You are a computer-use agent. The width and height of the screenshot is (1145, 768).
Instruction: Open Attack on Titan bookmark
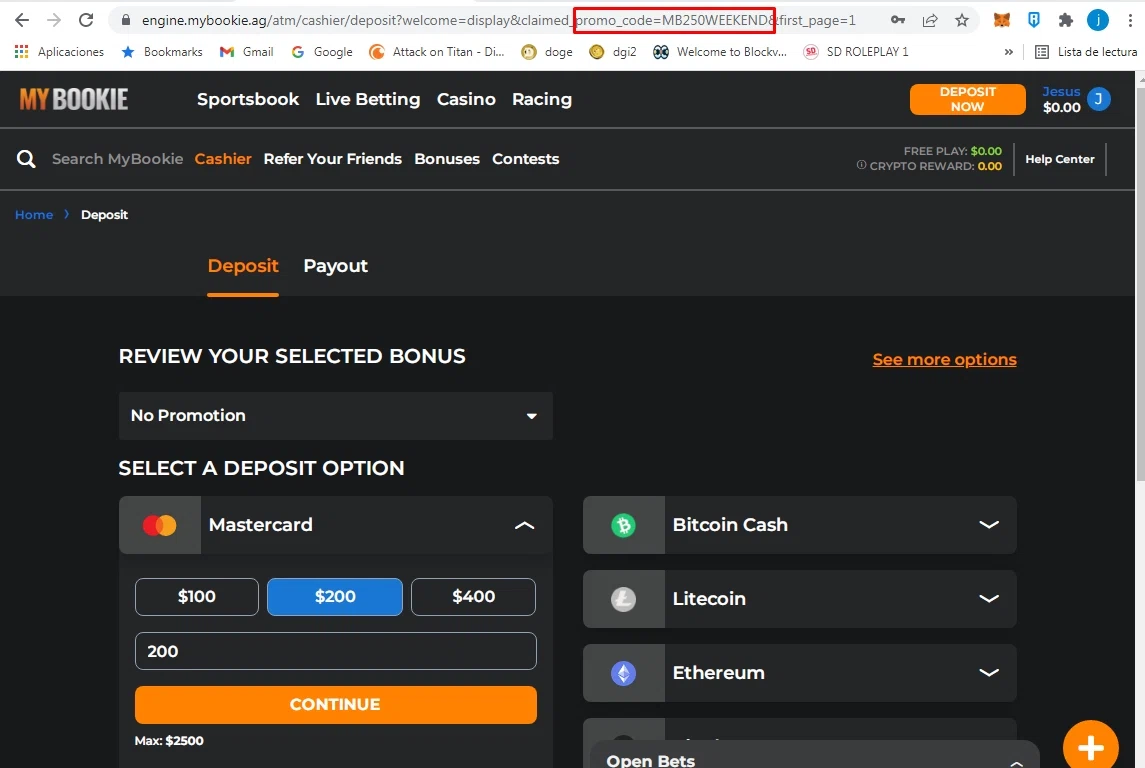pos(437,52)
